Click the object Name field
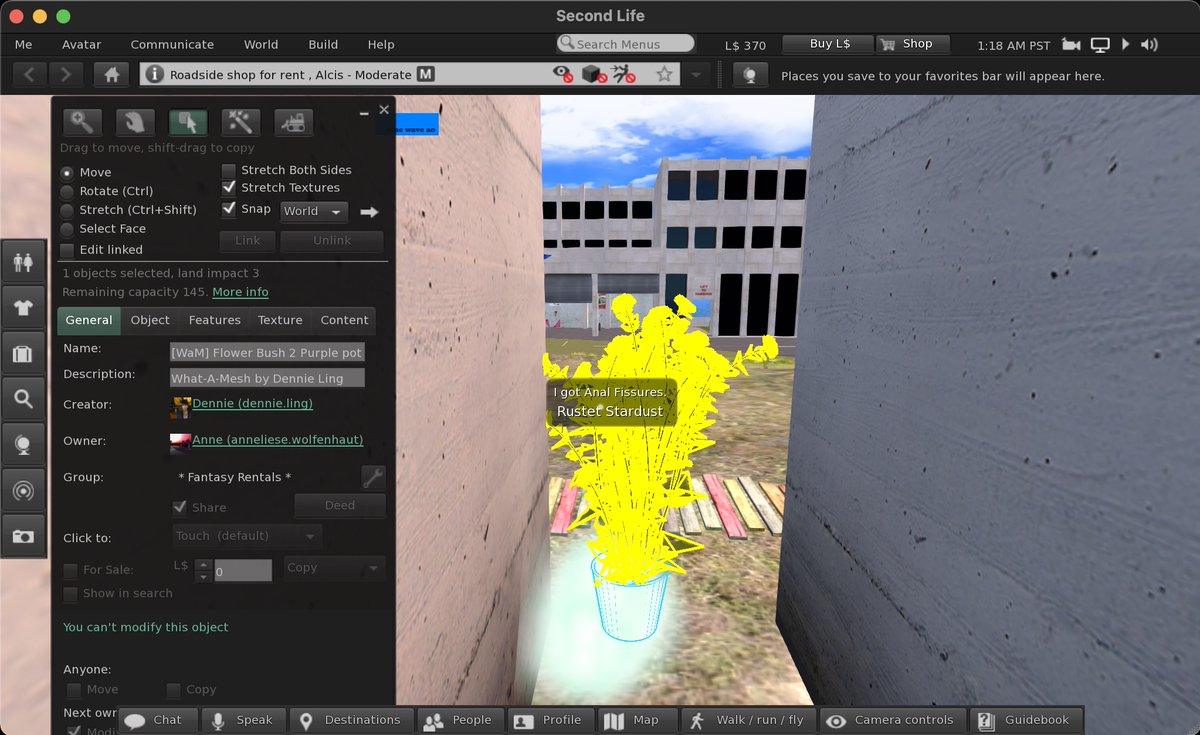Image resolution: width=1200 pixels, height=735 pixels. pos(267,352)
